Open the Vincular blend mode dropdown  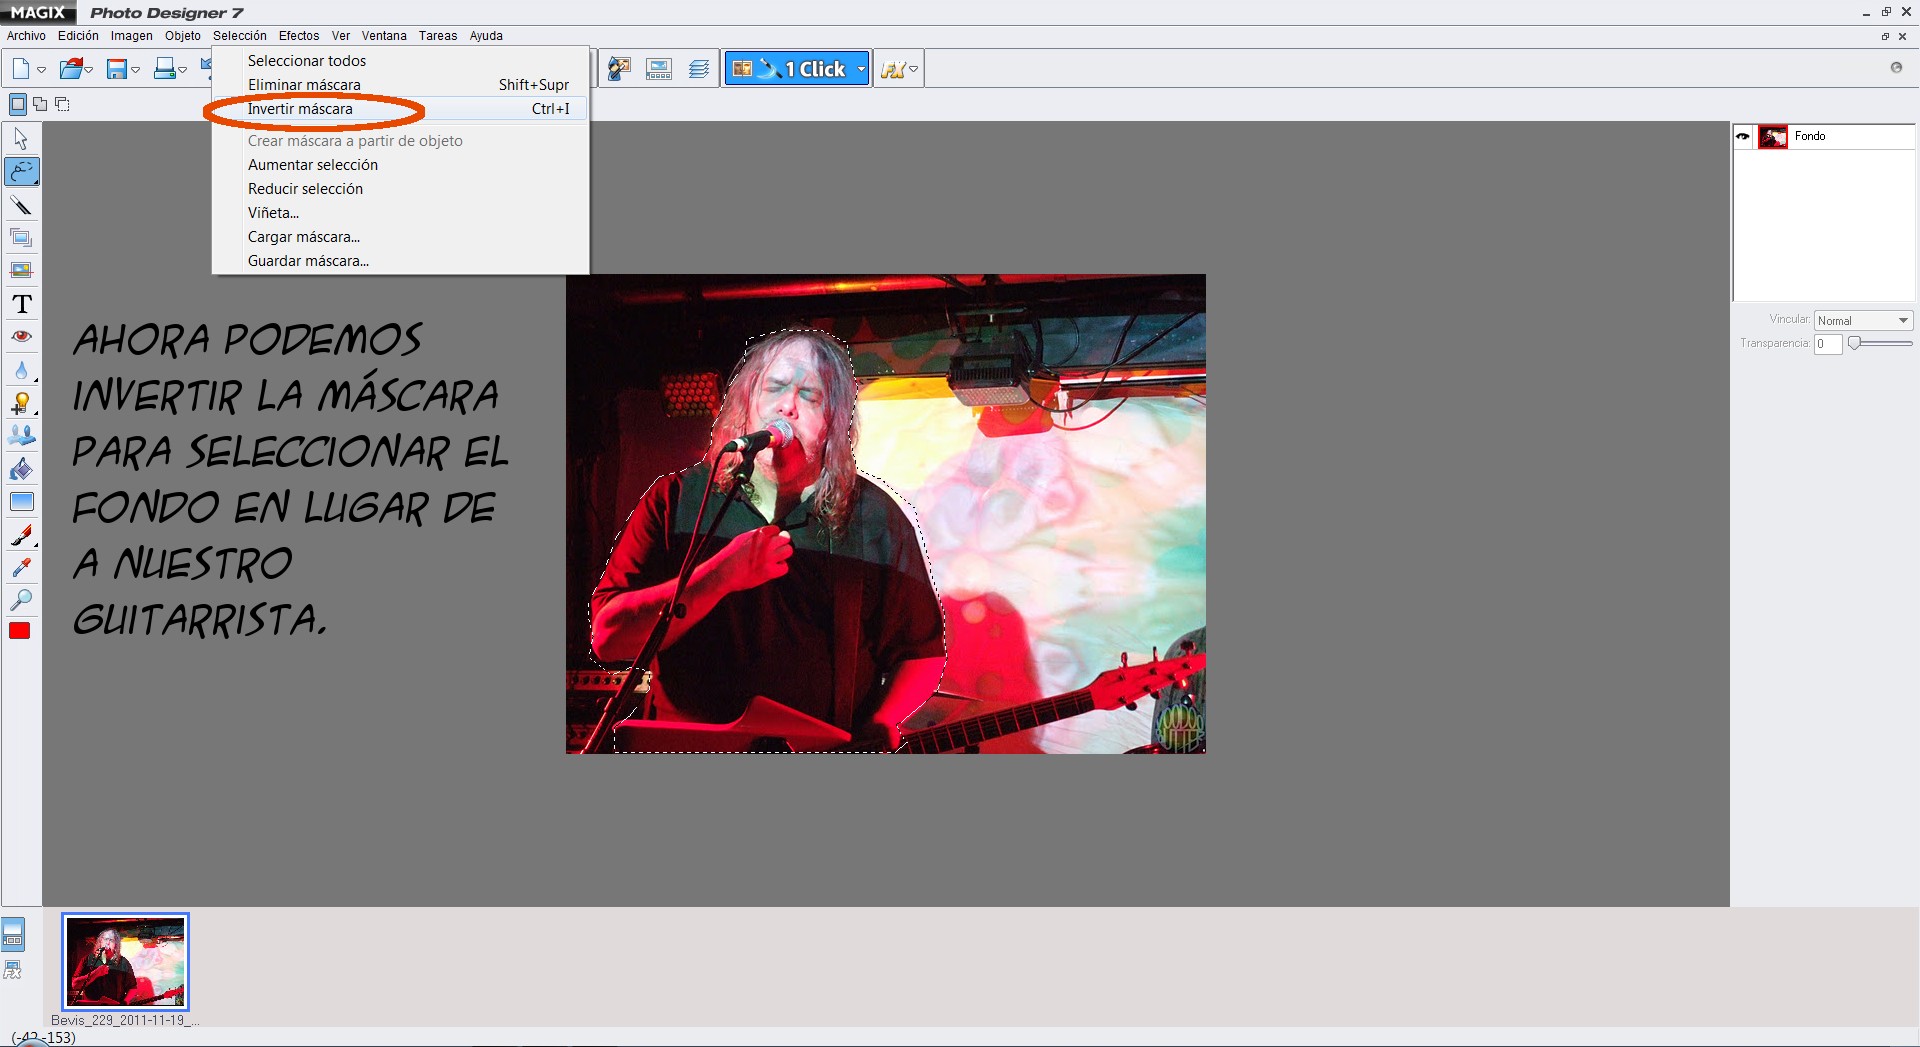click(1864, 320)
